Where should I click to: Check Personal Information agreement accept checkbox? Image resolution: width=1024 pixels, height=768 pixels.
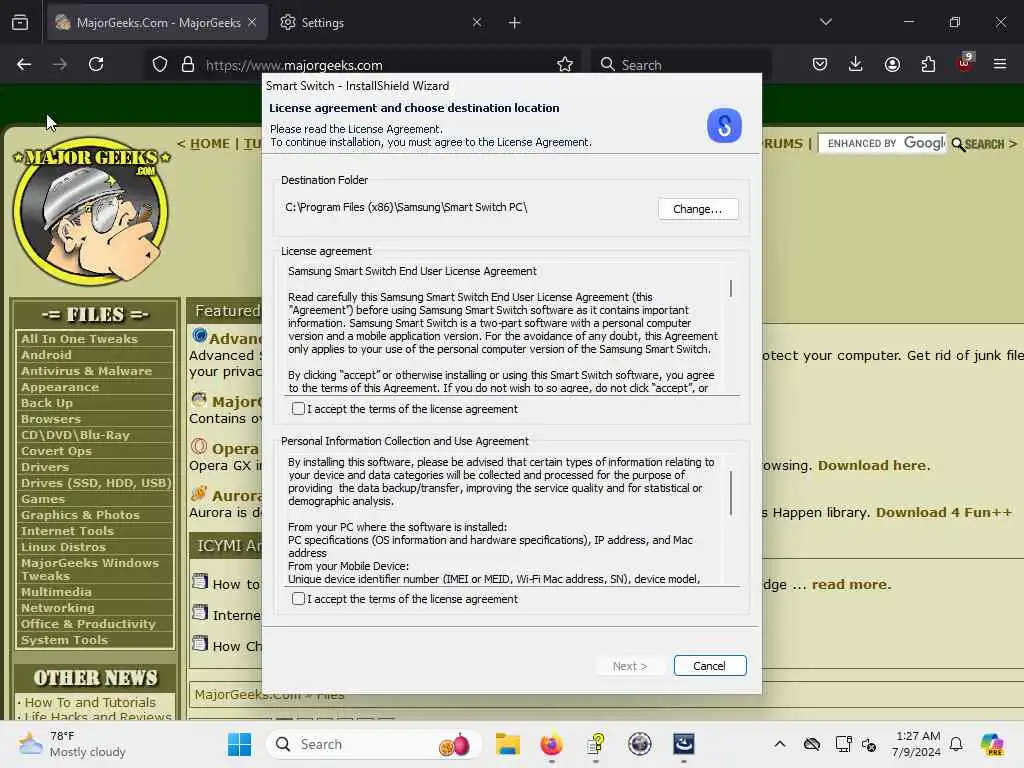point(298,599)
